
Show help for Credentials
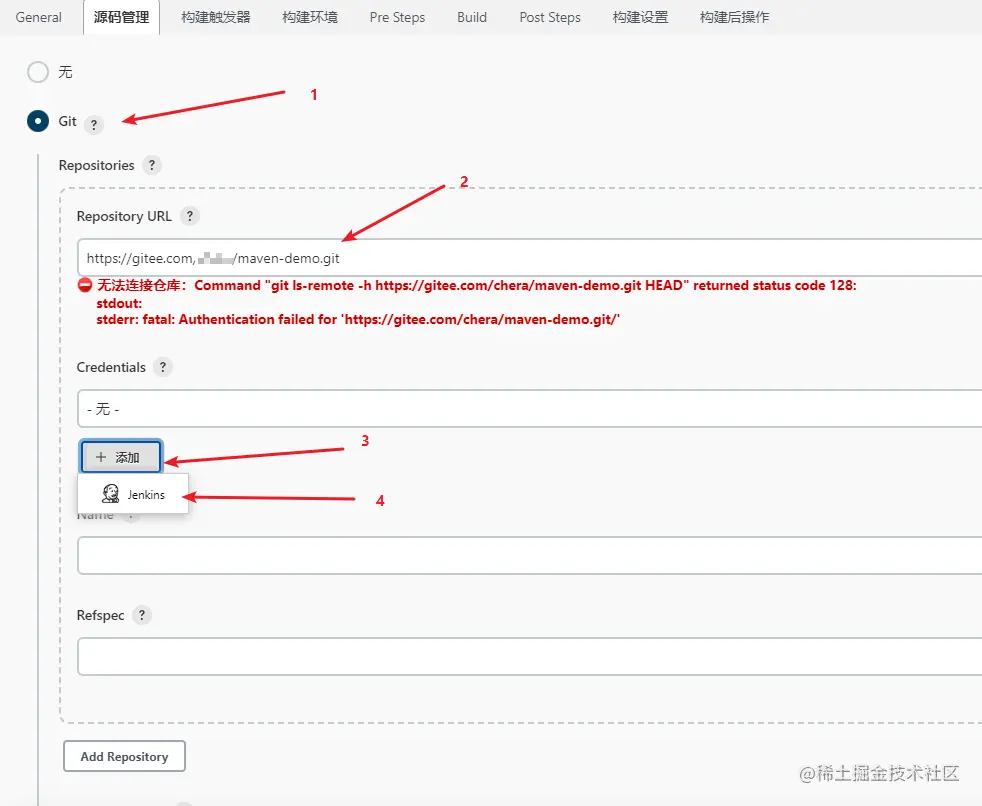[163, 367]
